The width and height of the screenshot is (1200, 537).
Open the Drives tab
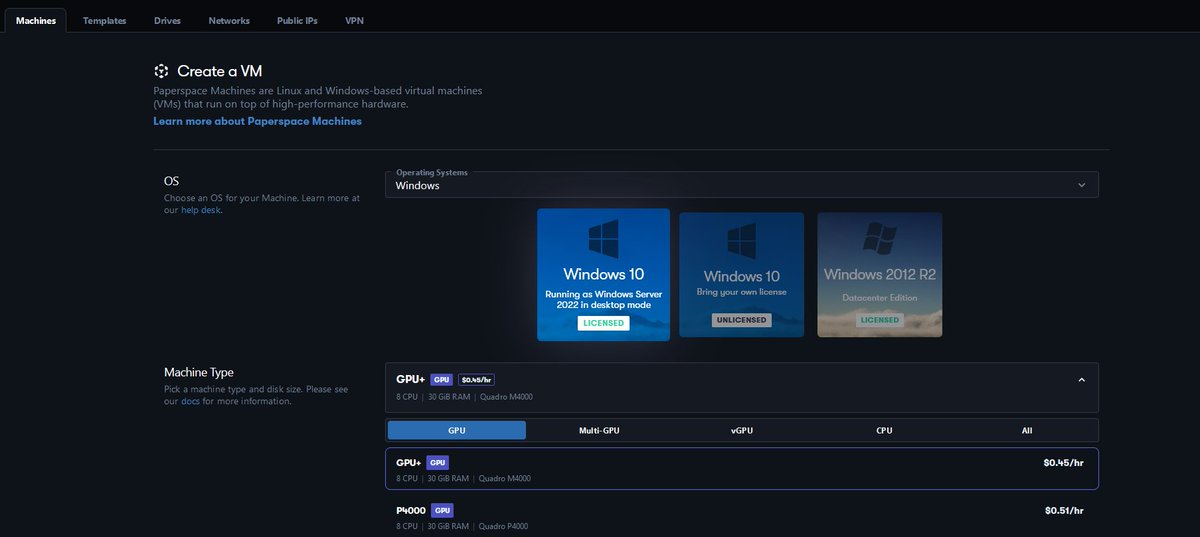click(x=167, y=20)
